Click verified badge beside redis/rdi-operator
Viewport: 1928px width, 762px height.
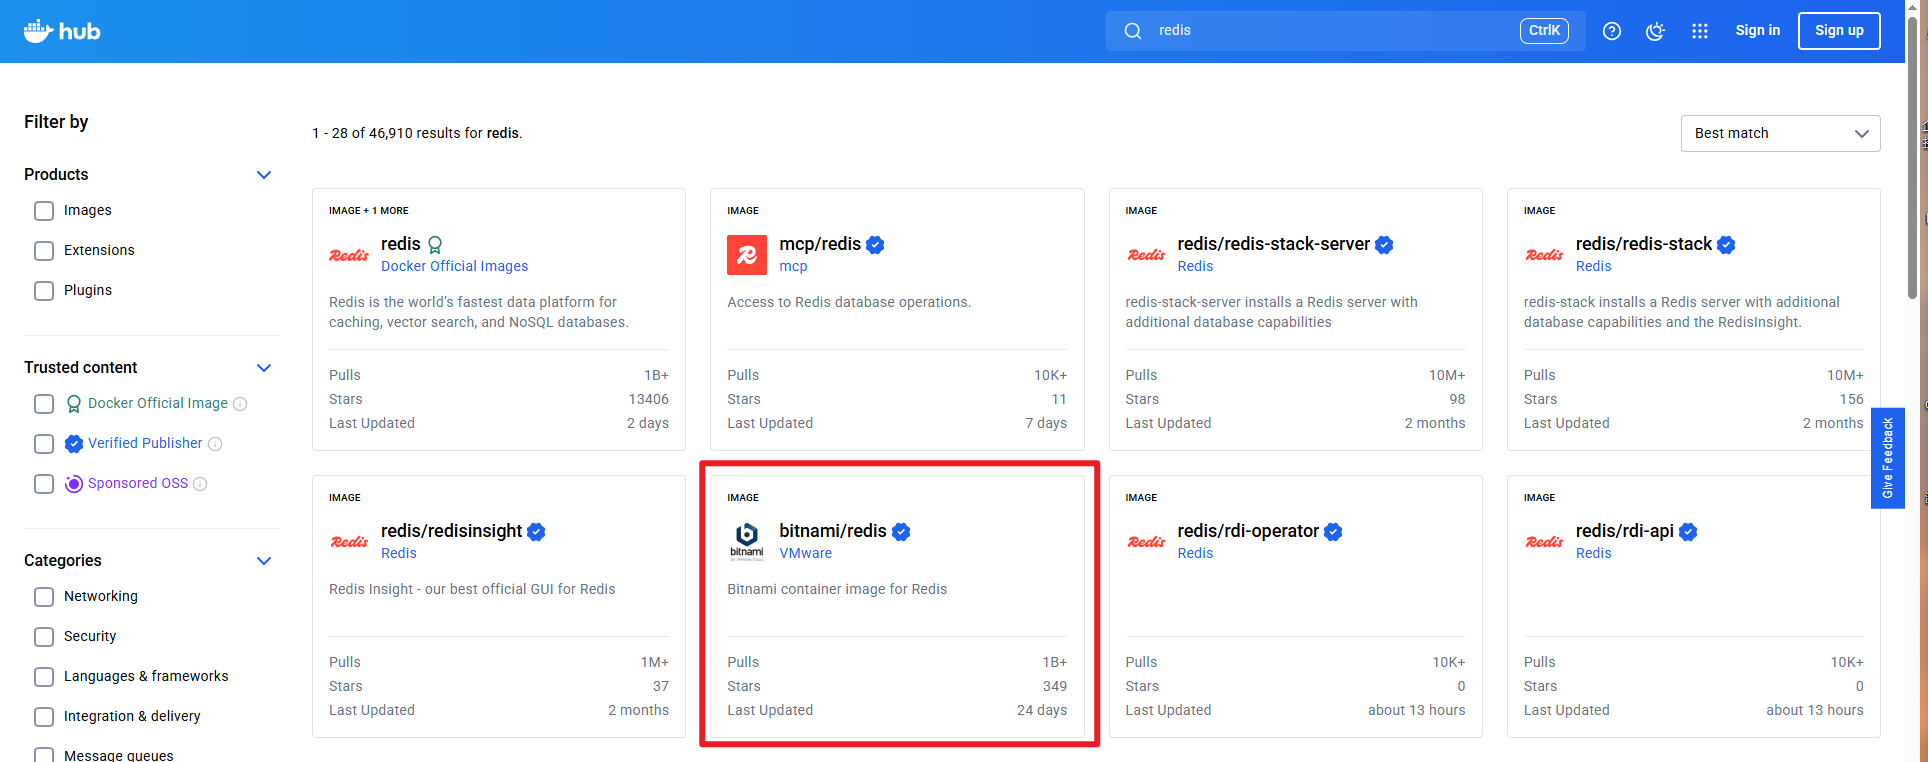pyautogui.click(x=1333, y=531)
